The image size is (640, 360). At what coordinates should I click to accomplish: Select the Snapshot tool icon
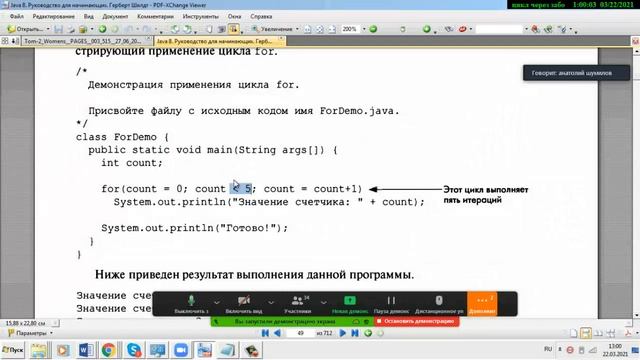(222, 29)
